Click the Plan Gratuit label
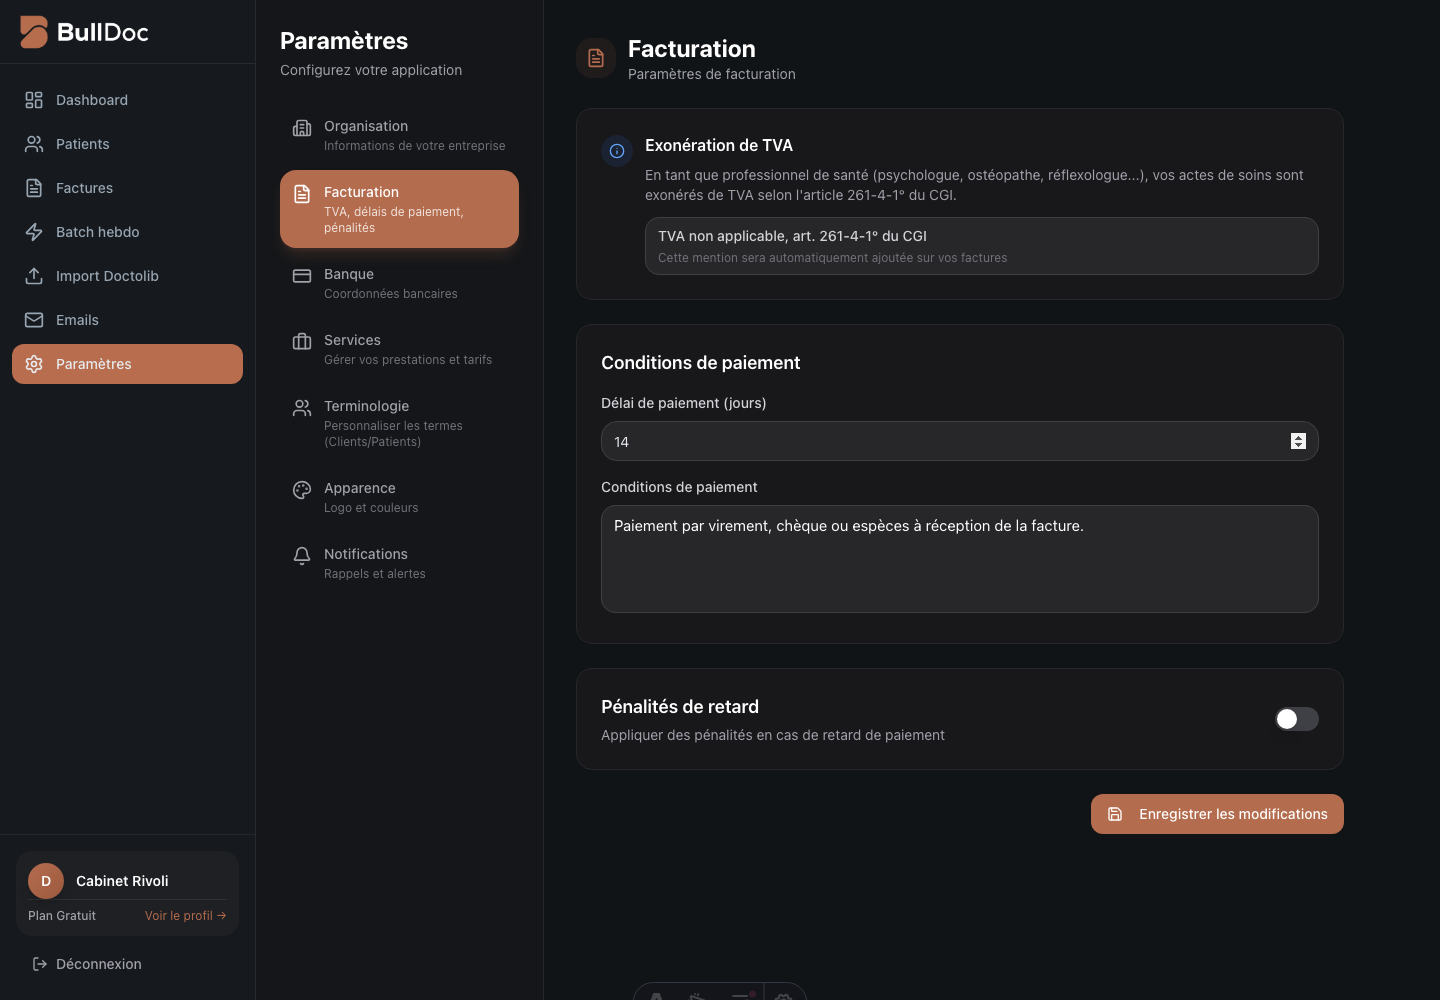This screenshot has width=1440, height=1000. pyautogui.click(x=62, y=916)
